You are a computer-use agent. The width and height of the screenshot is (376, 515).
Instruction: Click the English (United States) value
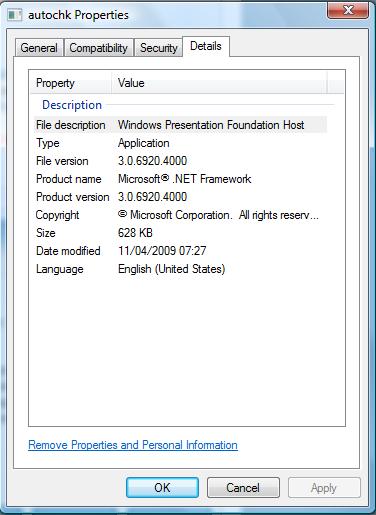click(172, 269)
